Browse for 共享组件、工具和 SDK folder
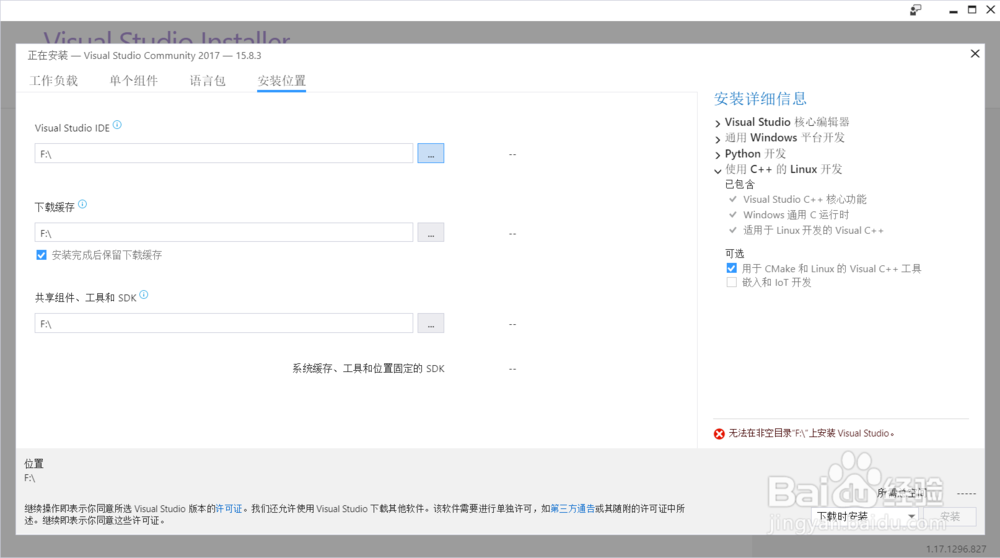 point(430,323)
